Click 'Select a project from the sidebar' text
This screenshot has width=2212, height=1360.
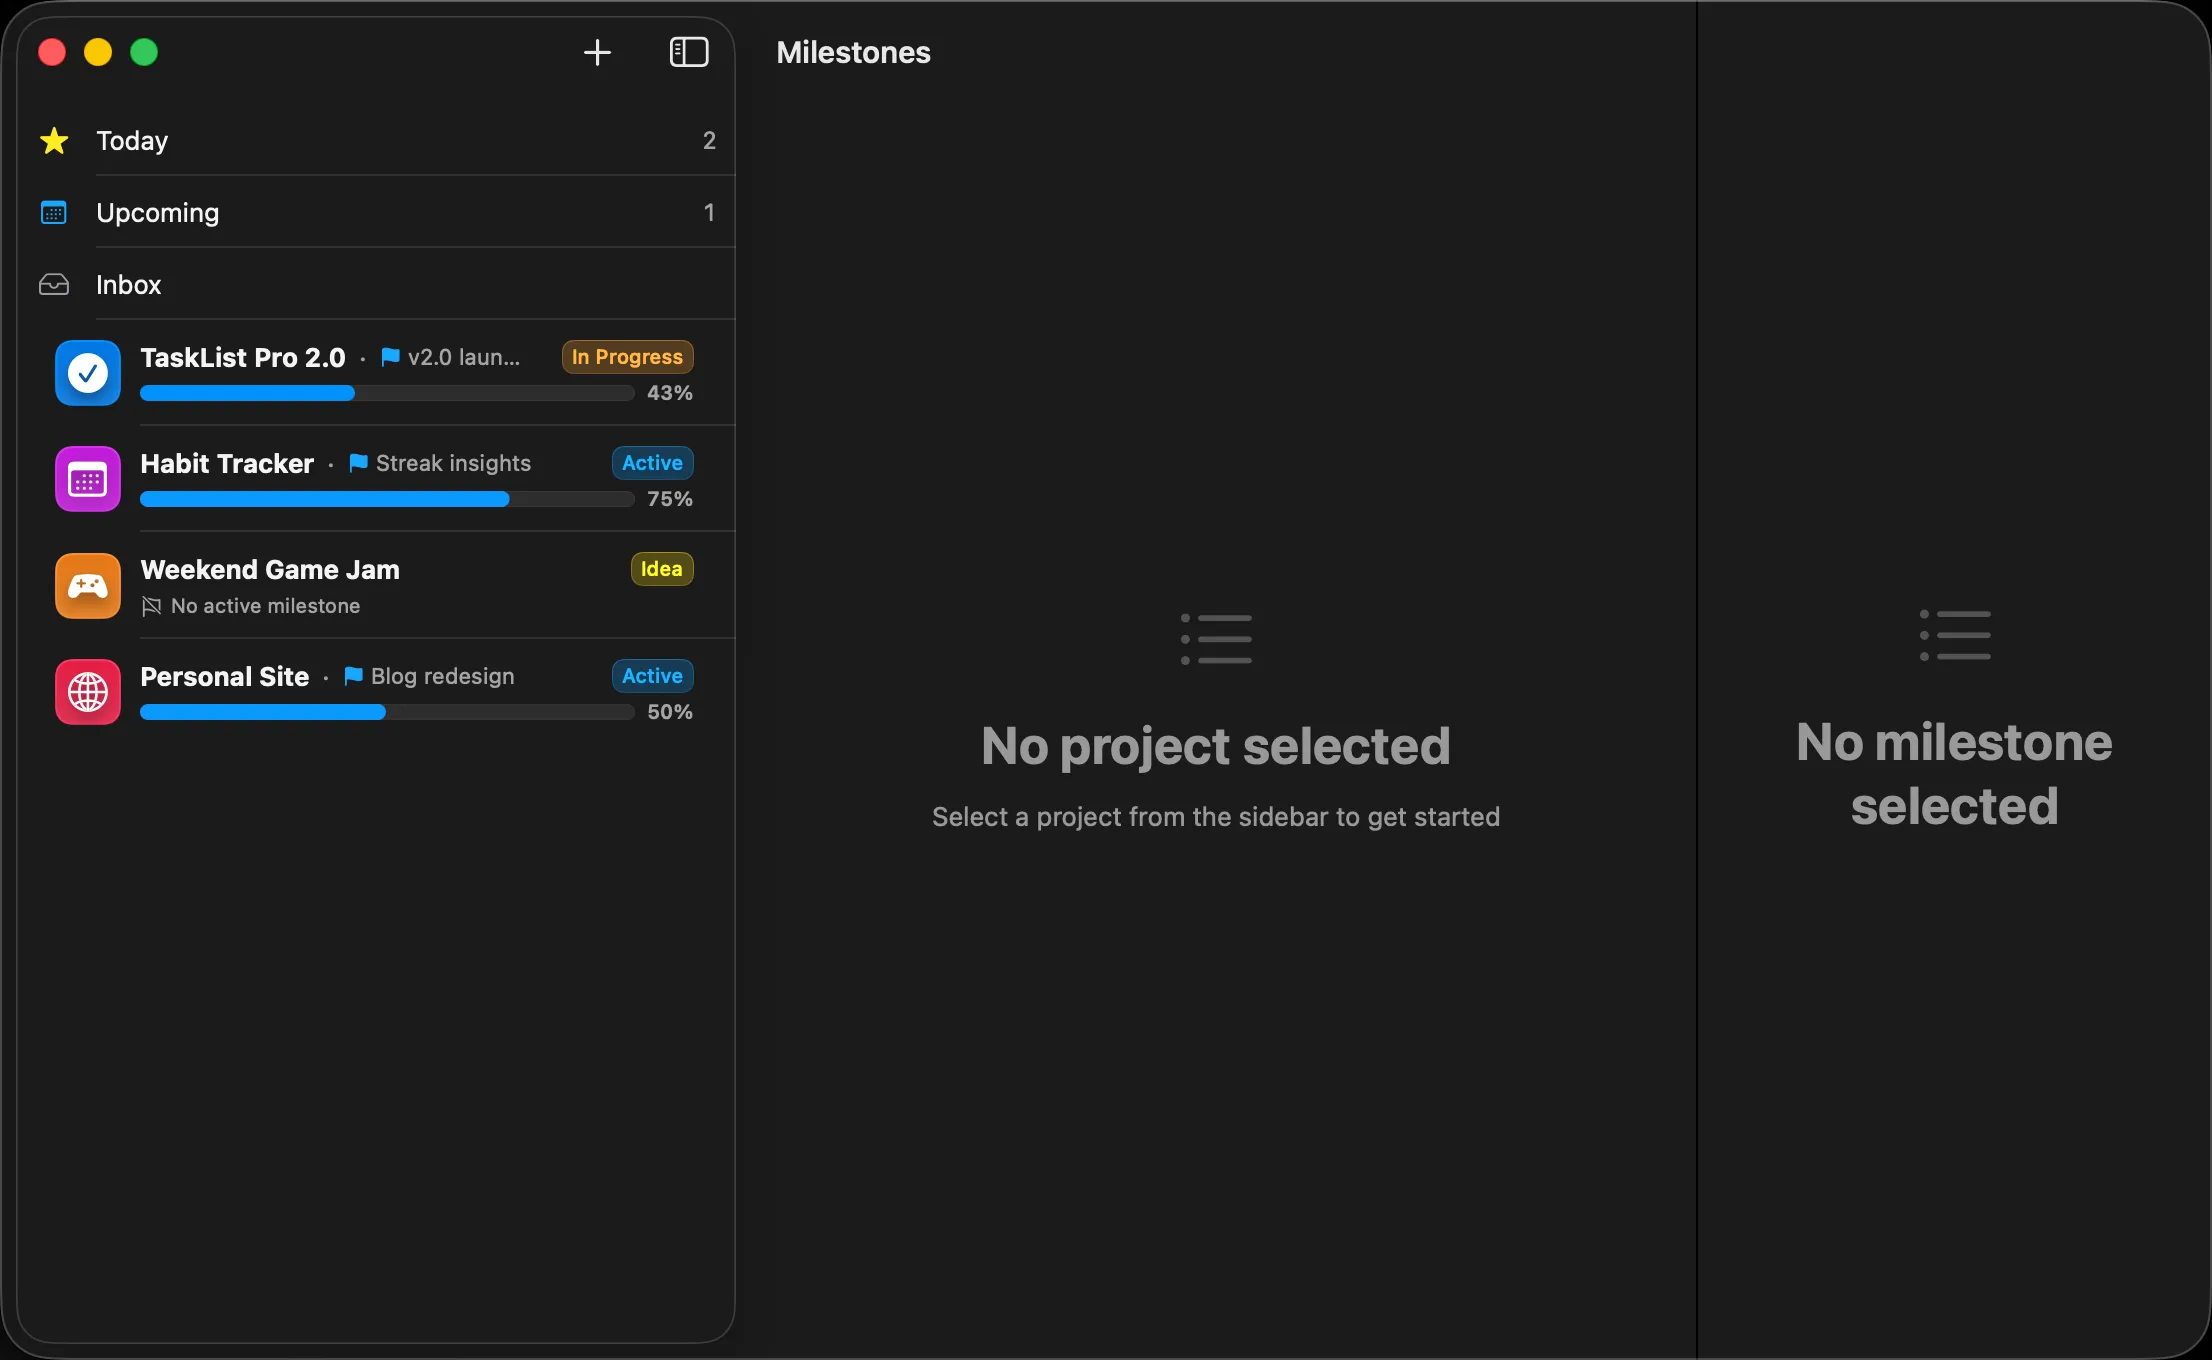(1216, 817)
